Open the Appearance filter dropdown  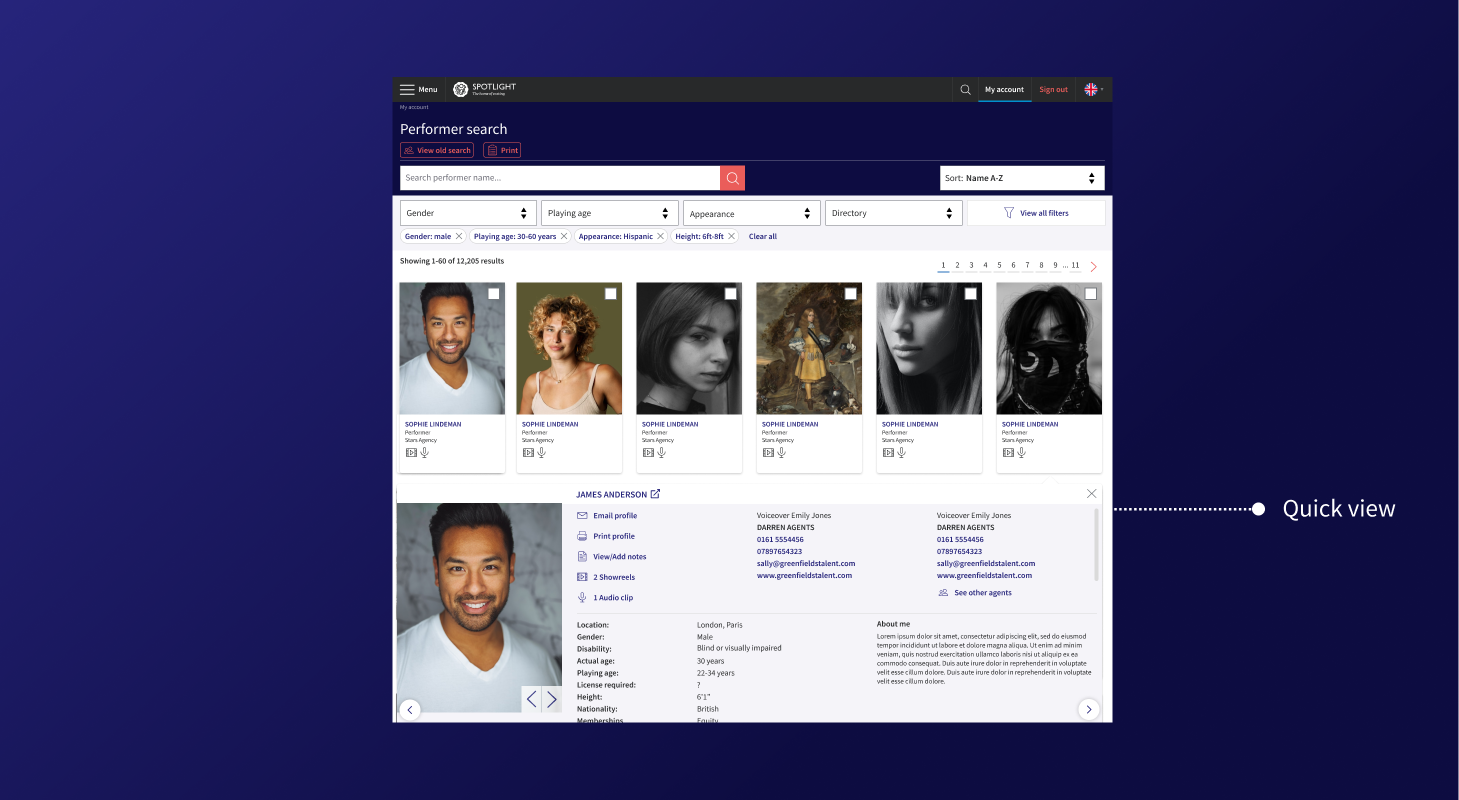[752, 213]
